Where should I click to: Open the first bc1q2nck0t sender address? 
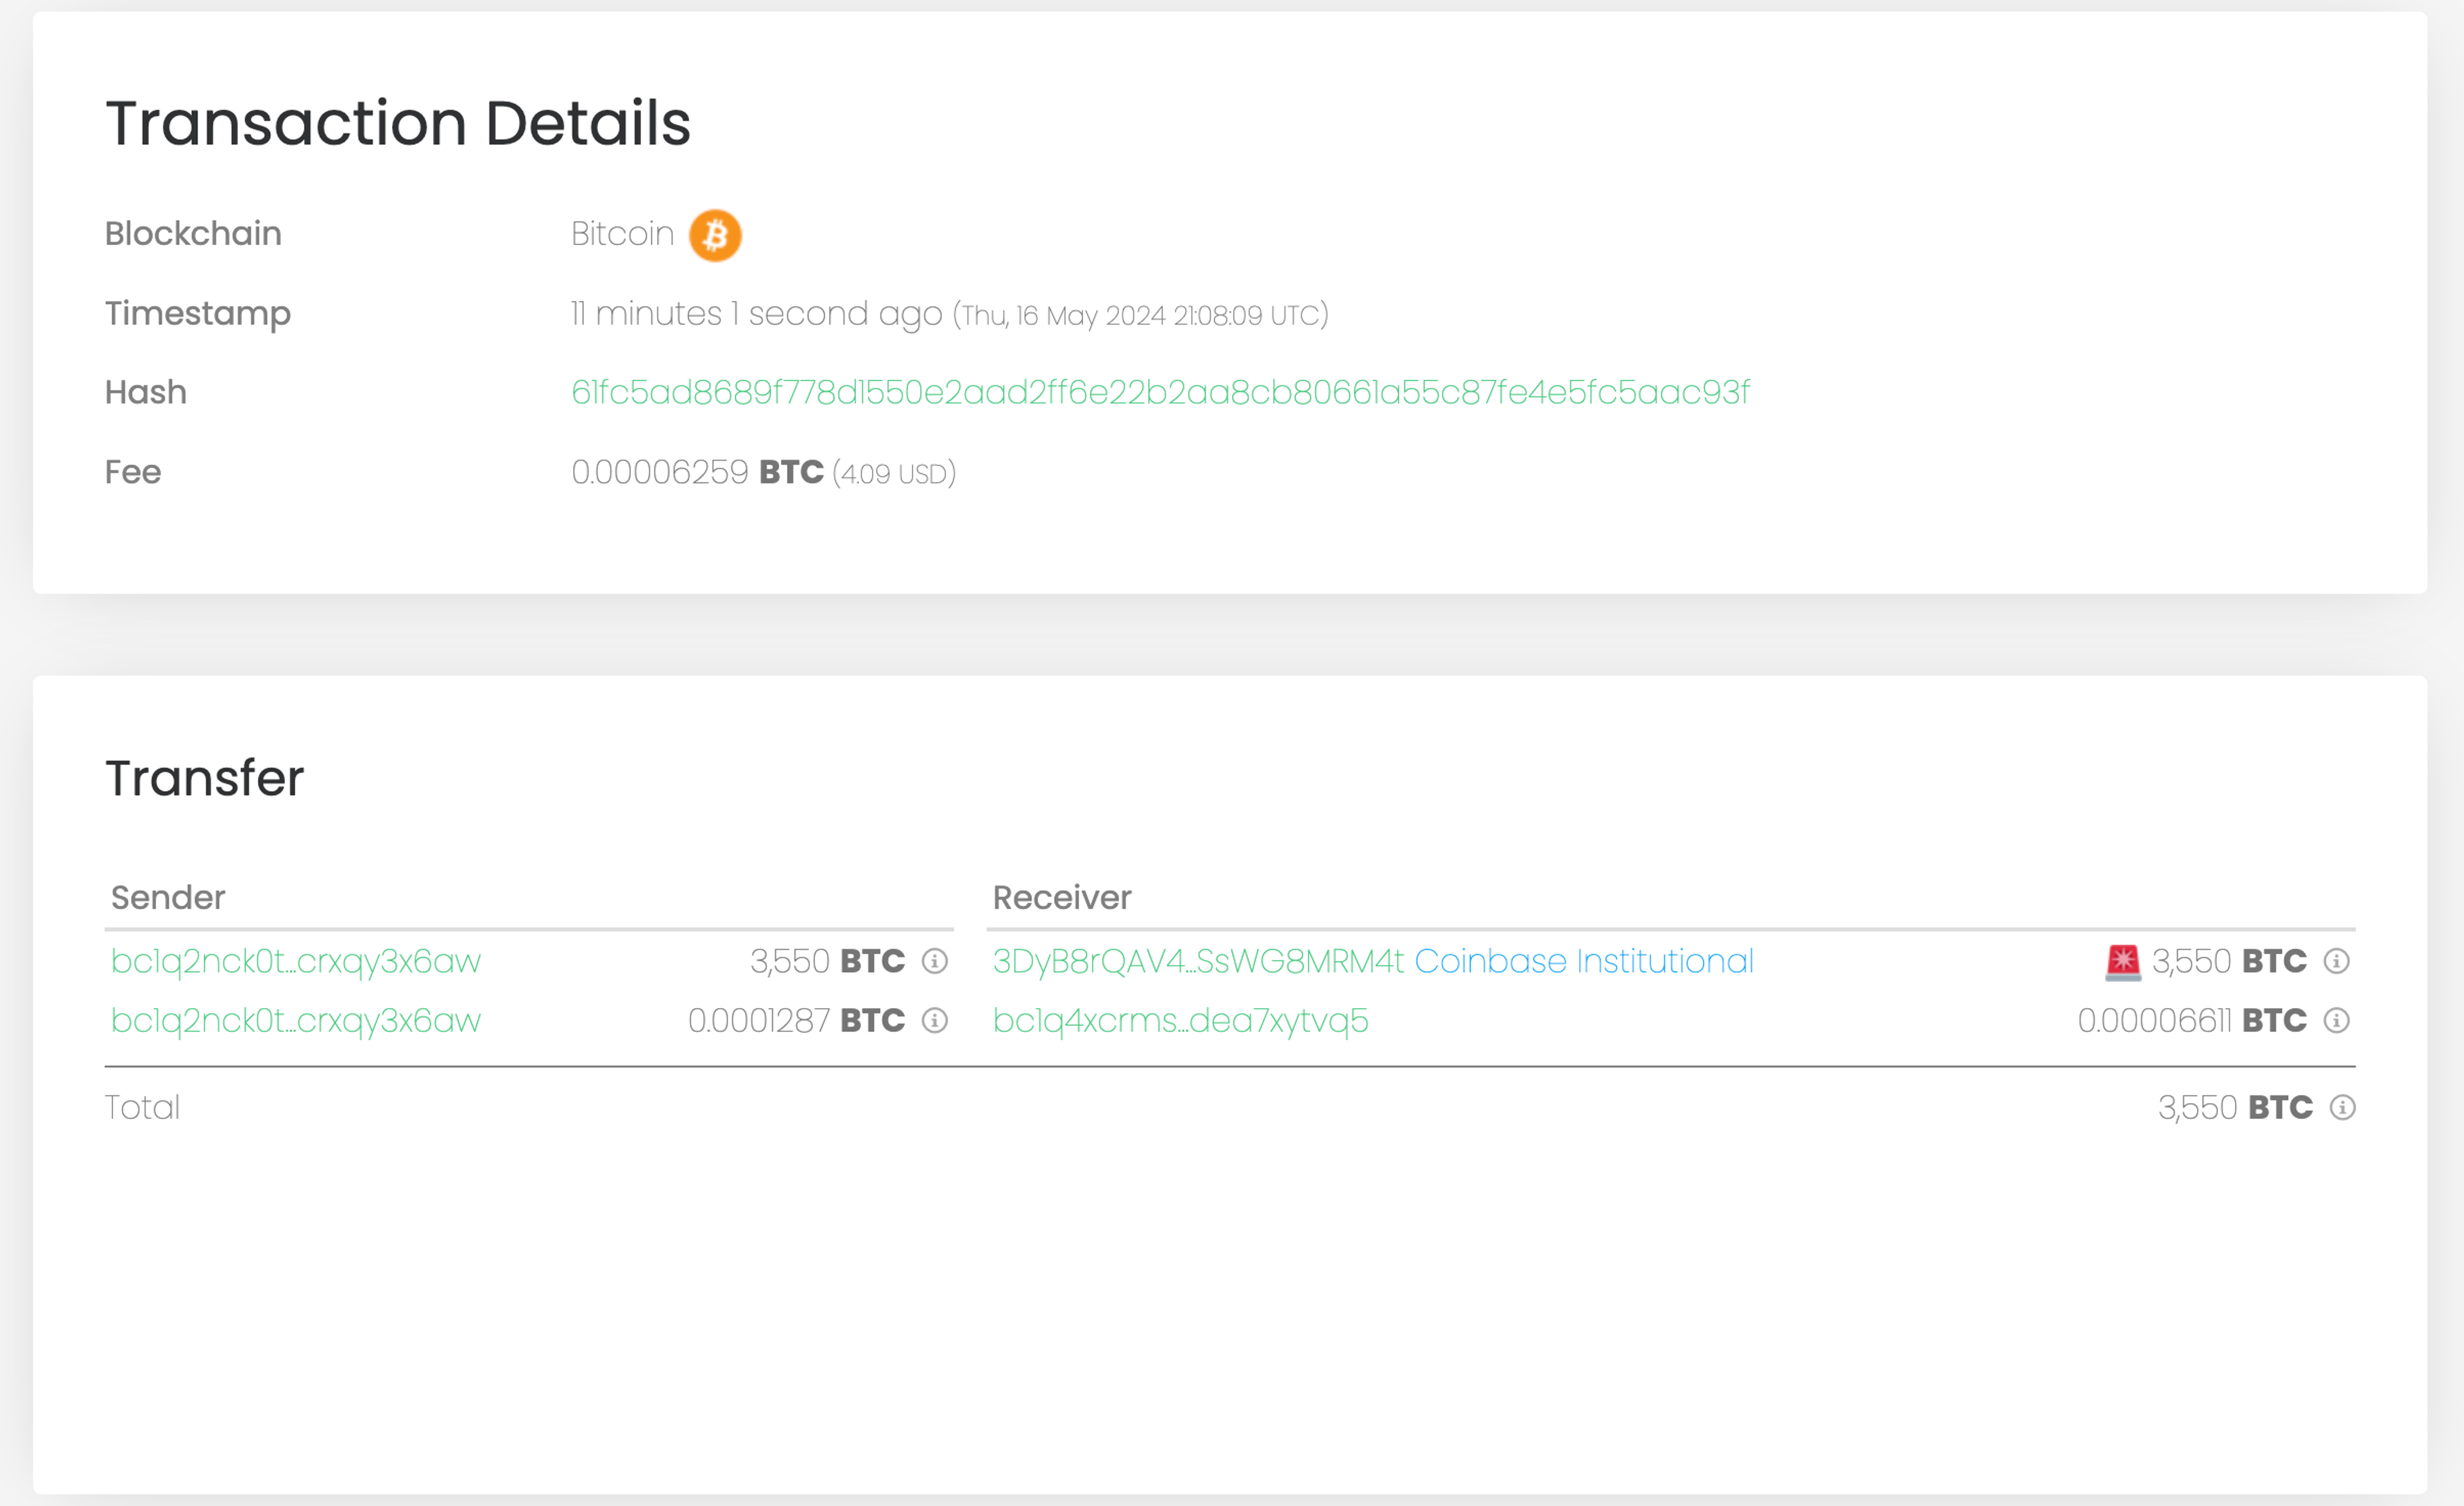tap(296, 961)
